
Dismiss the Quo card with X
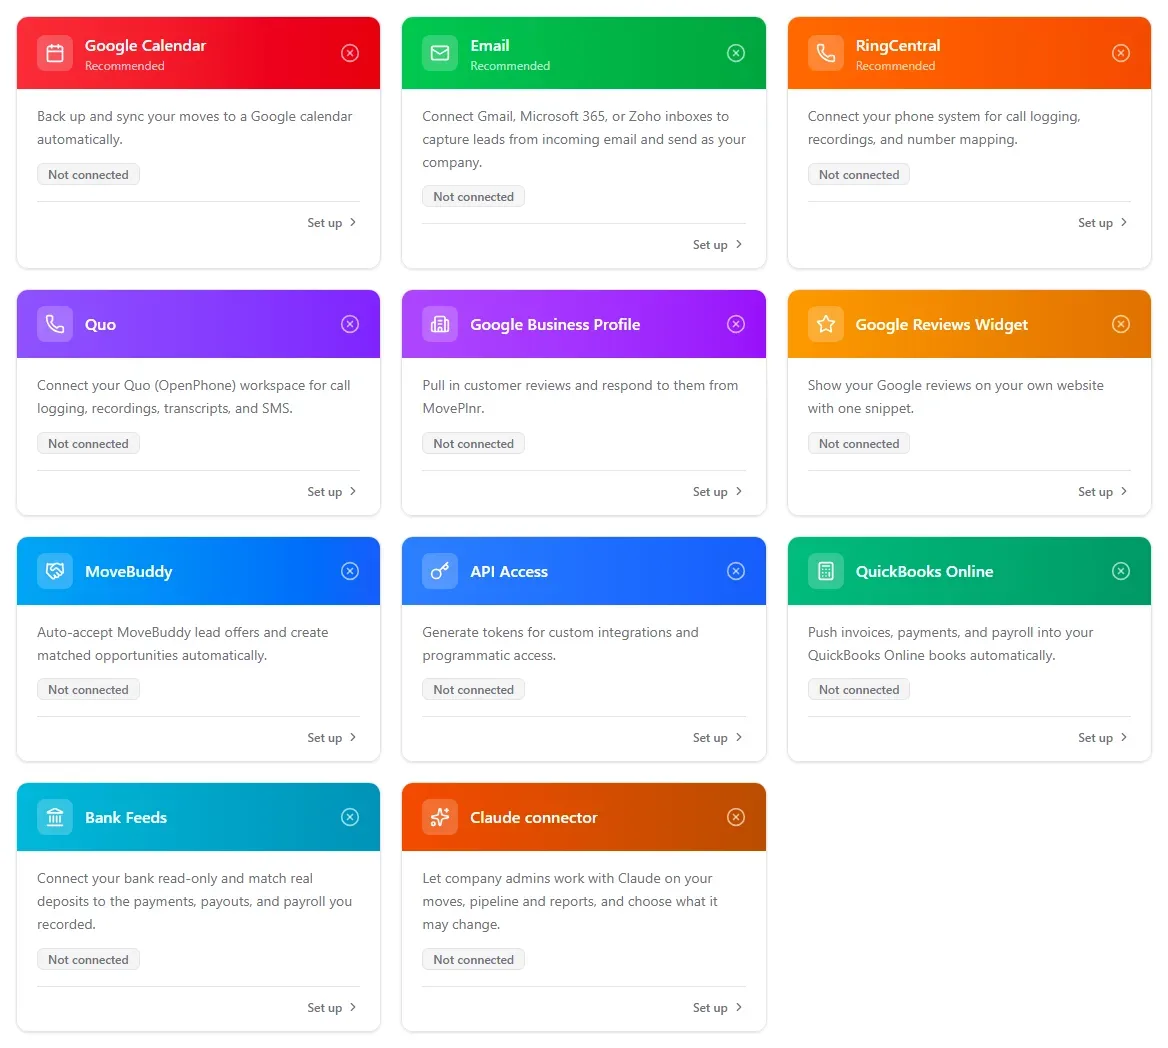pos(350,324)
